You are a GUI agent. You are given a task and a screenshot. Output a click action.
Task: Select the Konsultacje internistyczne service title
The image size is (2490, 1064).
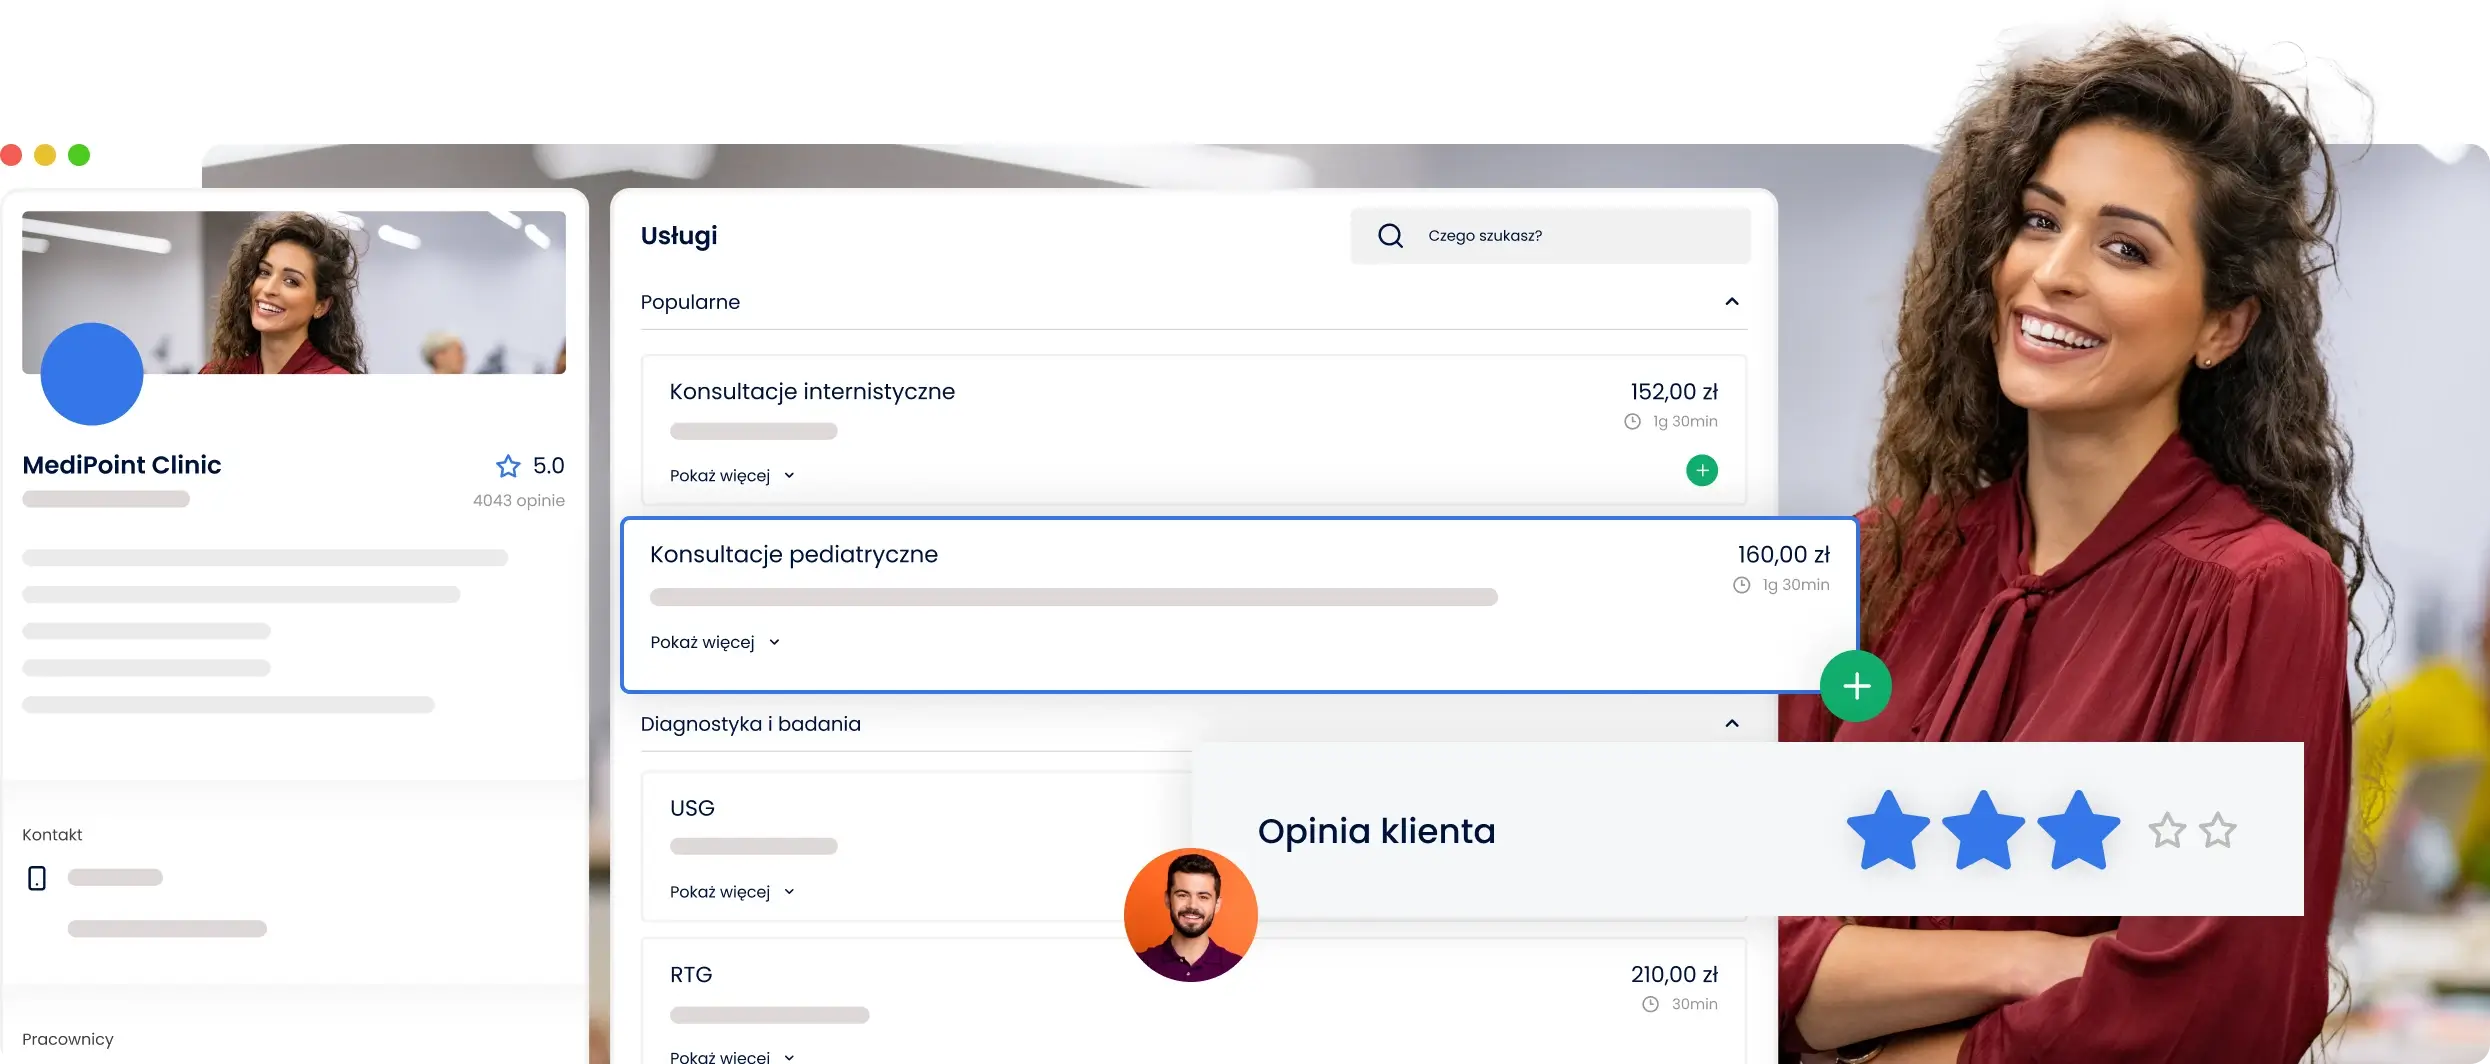tap(812, 392)
